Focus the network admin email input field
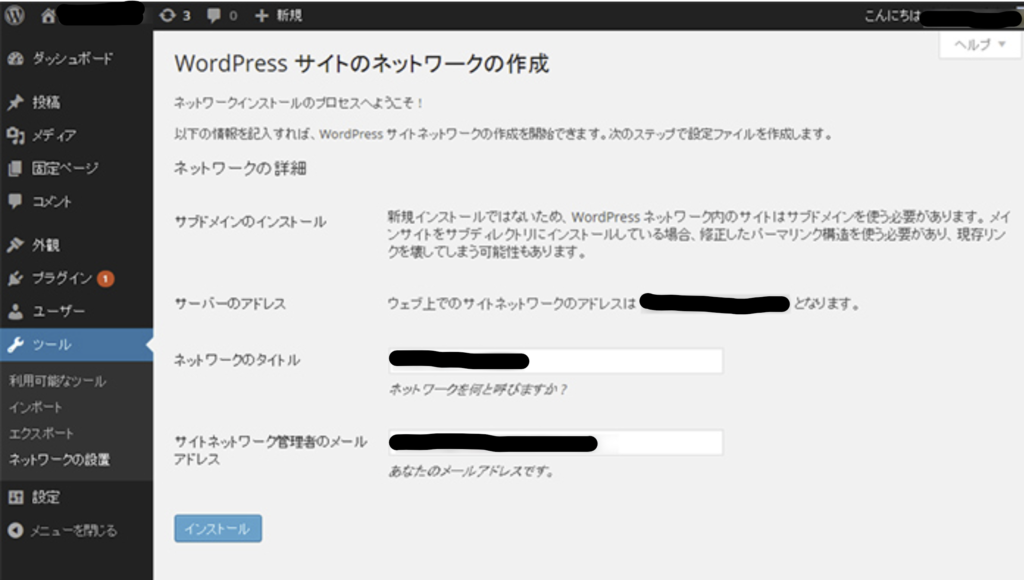 click(x=556, y=443)
